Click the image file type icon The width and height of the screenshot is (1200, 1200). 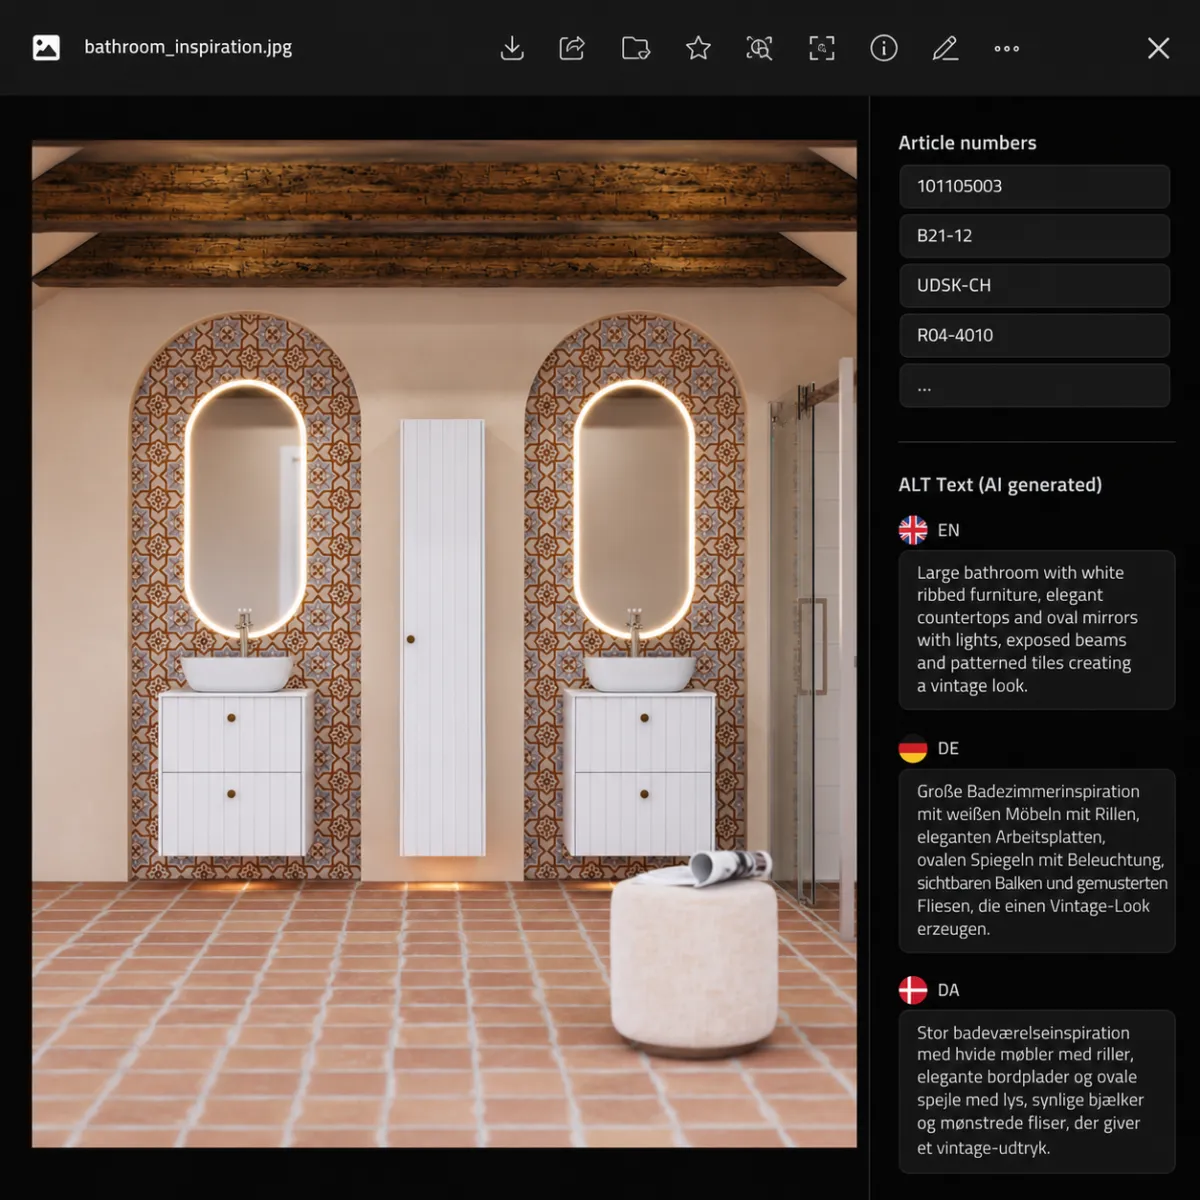coord(46,47)
